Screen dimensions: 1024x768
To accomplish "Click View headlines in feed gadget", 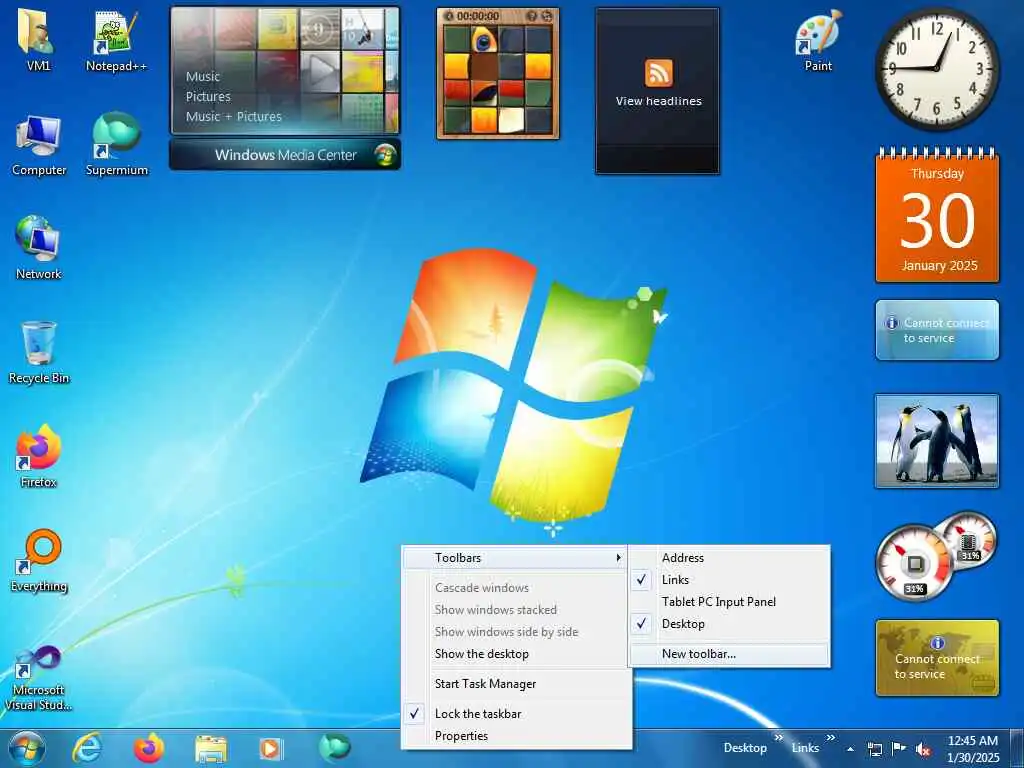I will [x=658, y=101].
